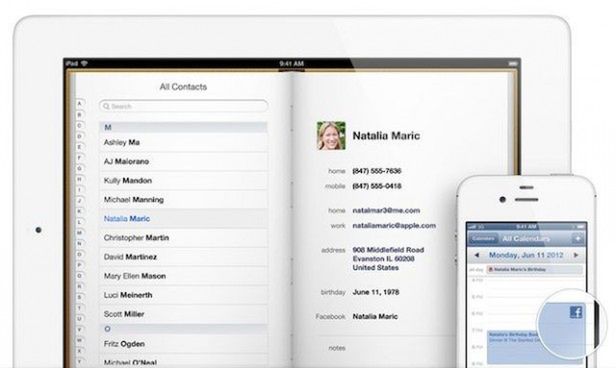Tap the iPad Wi-Fi status icon
This screenshot has height=368, width=616.
(x=84, y=63)
